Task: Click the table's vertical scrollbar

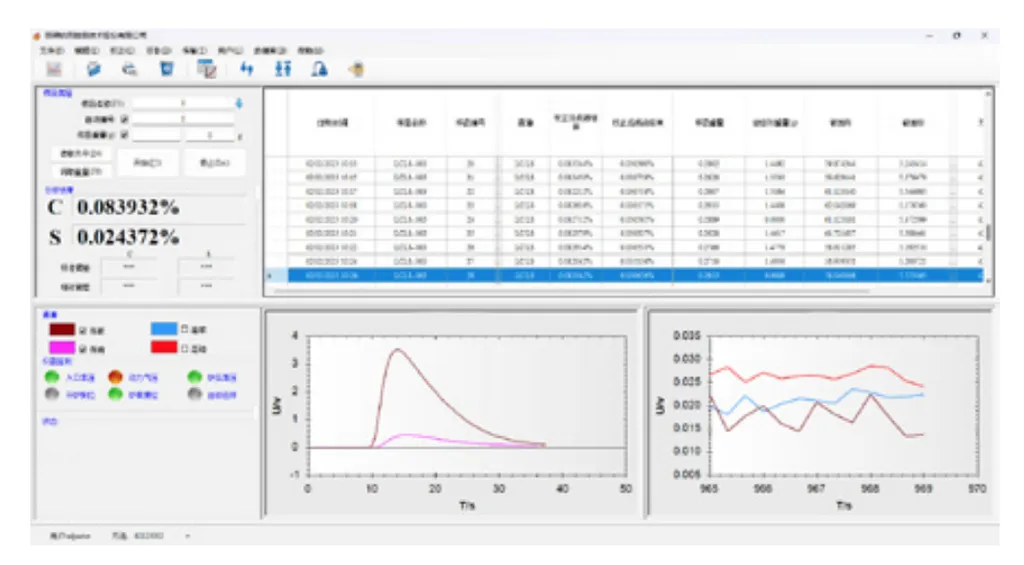Action: pos(988,232)
